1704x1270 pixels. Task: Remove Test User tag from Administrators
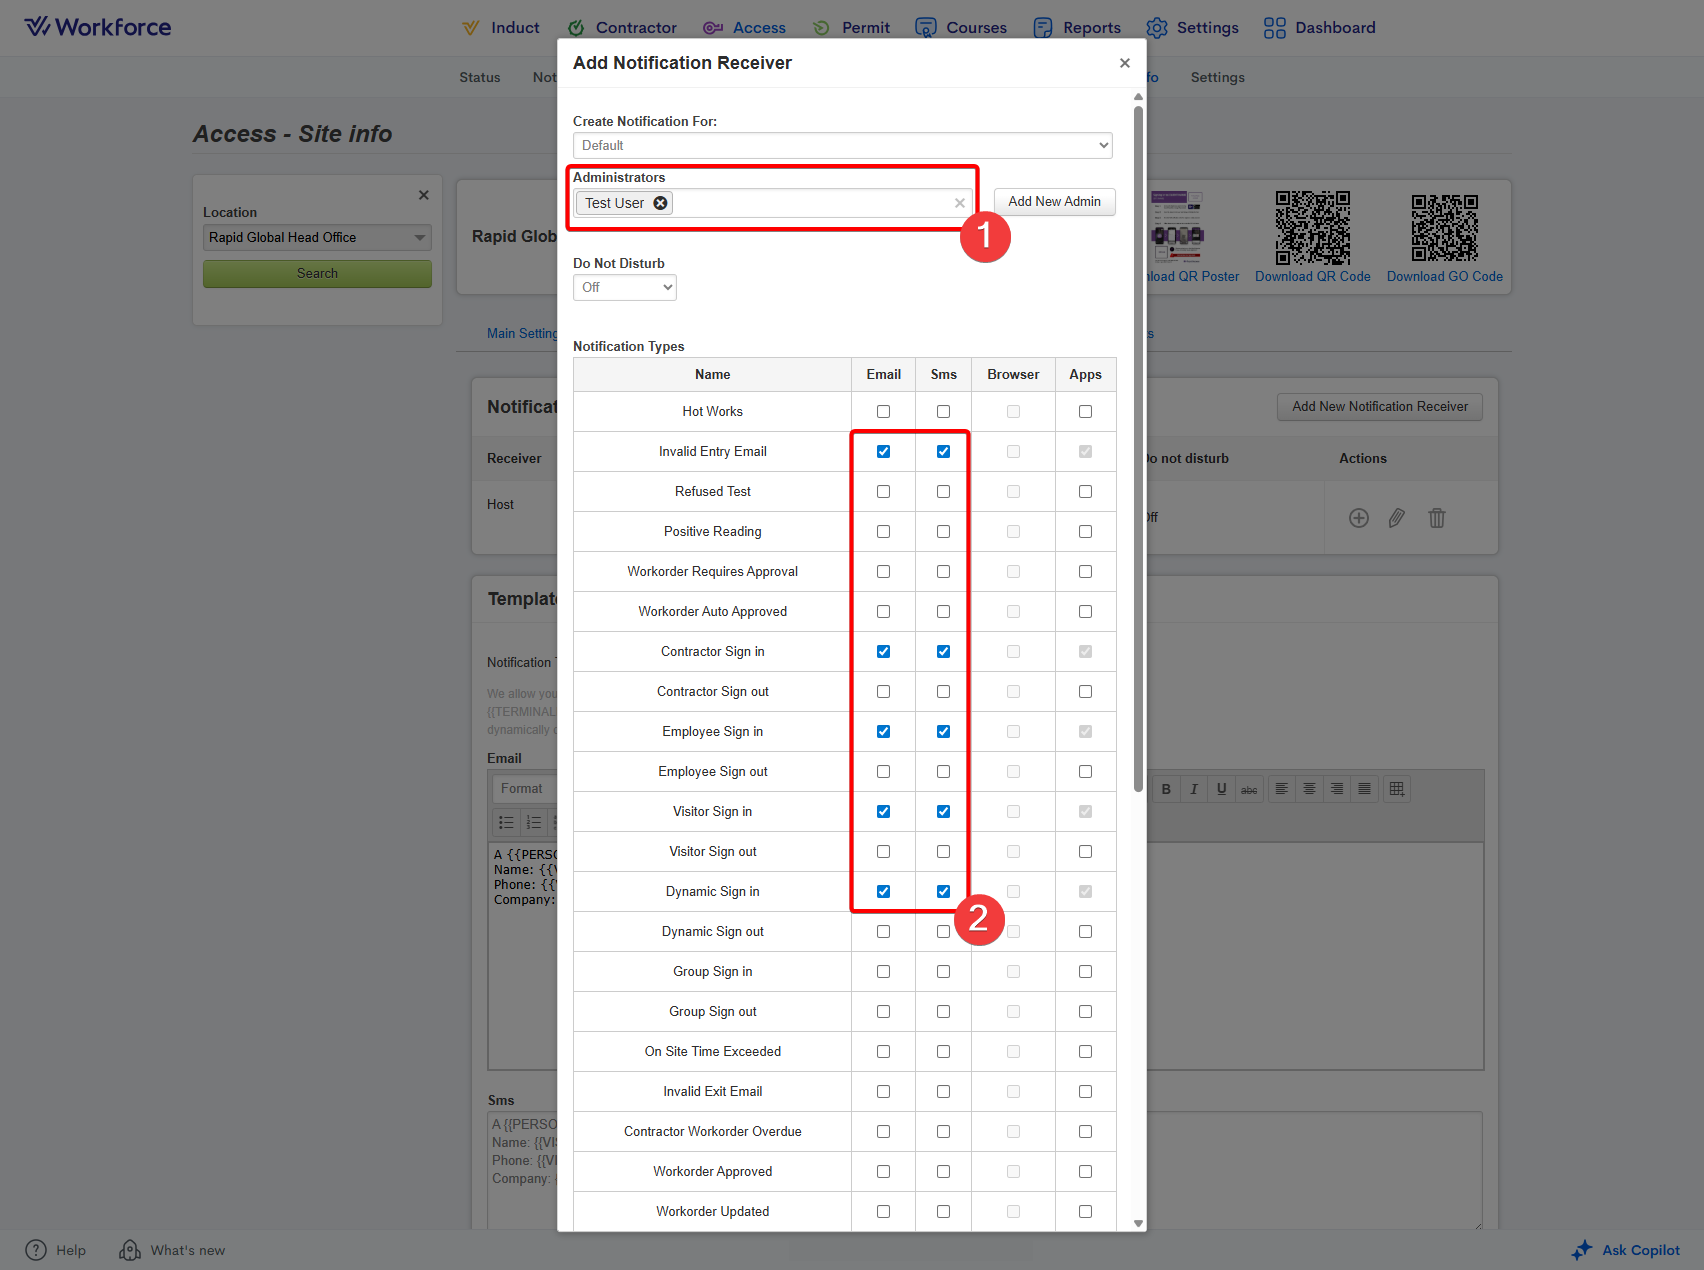660,203
